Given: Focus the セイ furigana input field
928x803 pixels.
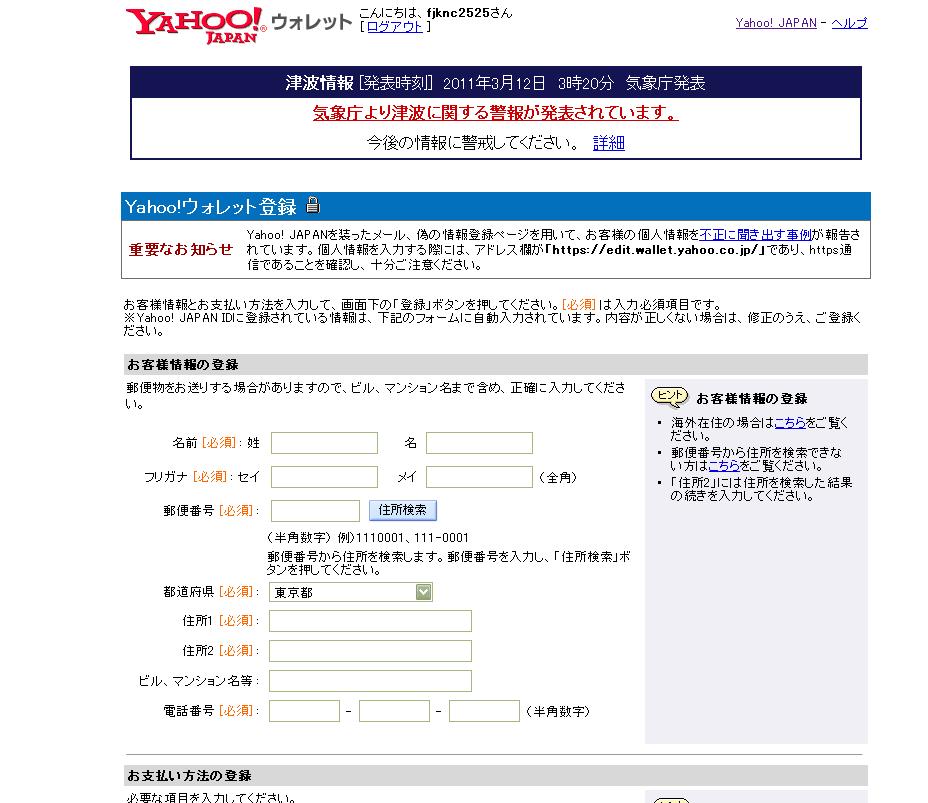Looking at the screenshot, I should (324, 477).
